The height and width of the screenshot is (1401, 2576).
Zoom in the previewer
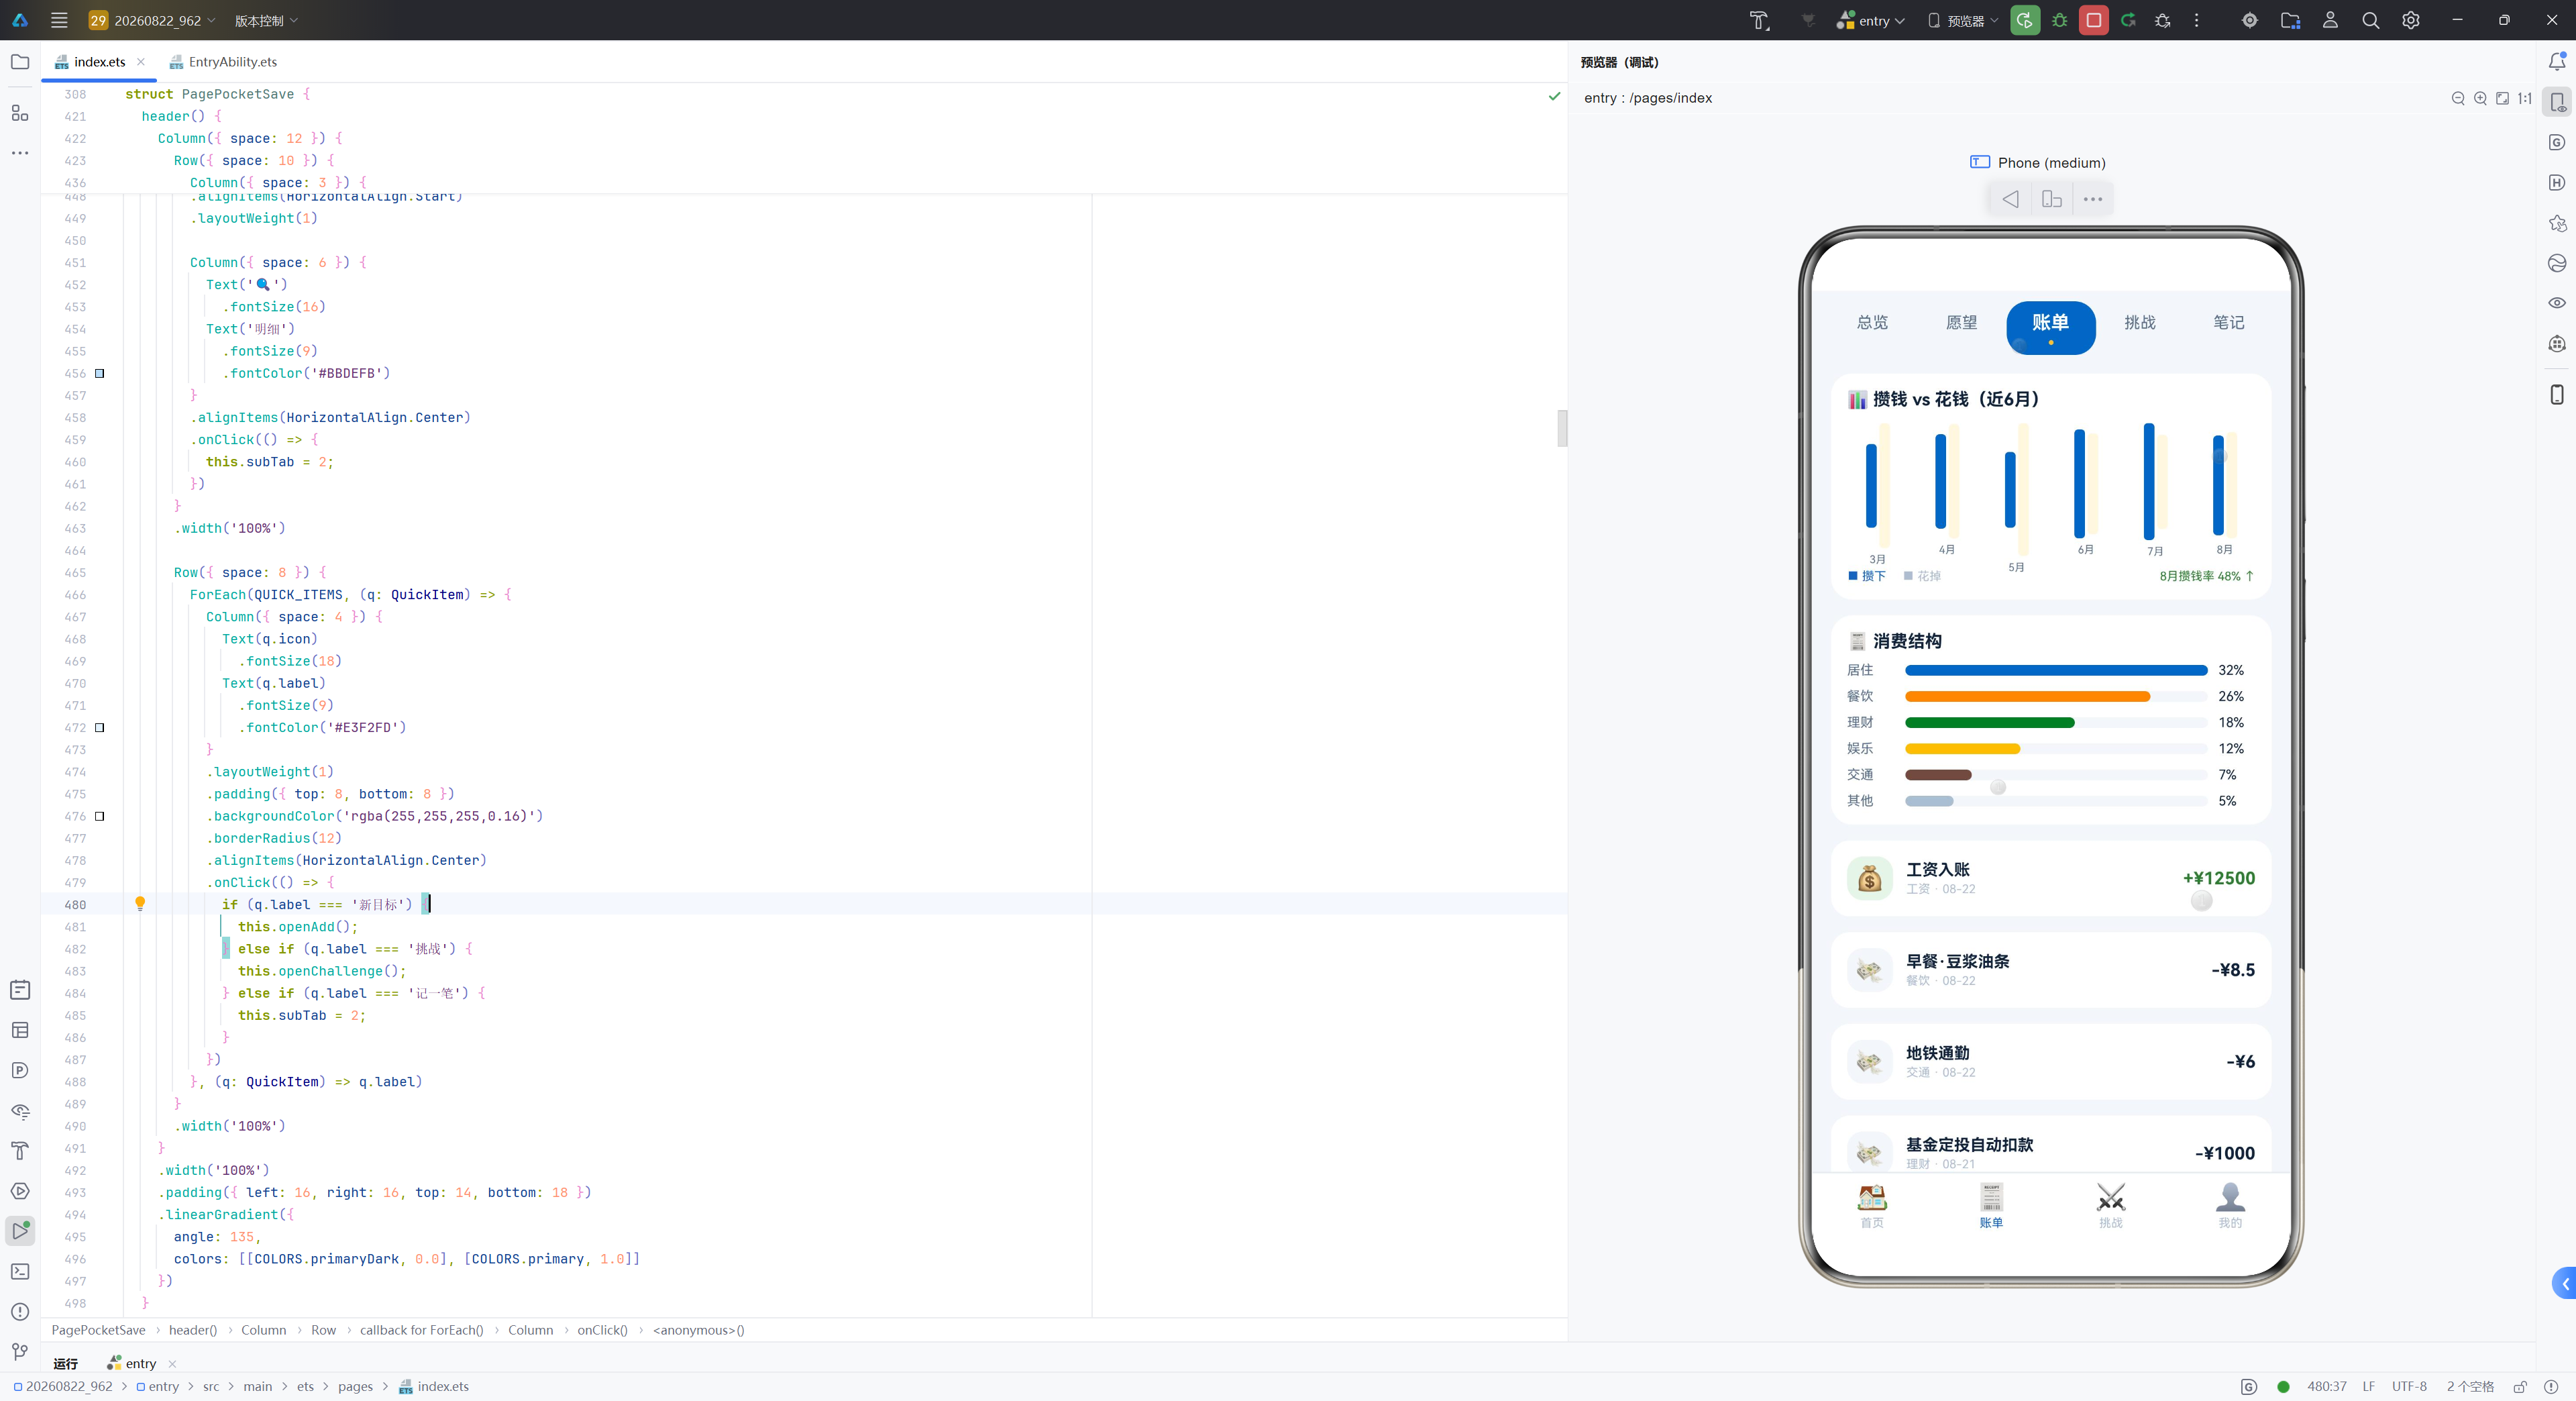coord(2480,98)
